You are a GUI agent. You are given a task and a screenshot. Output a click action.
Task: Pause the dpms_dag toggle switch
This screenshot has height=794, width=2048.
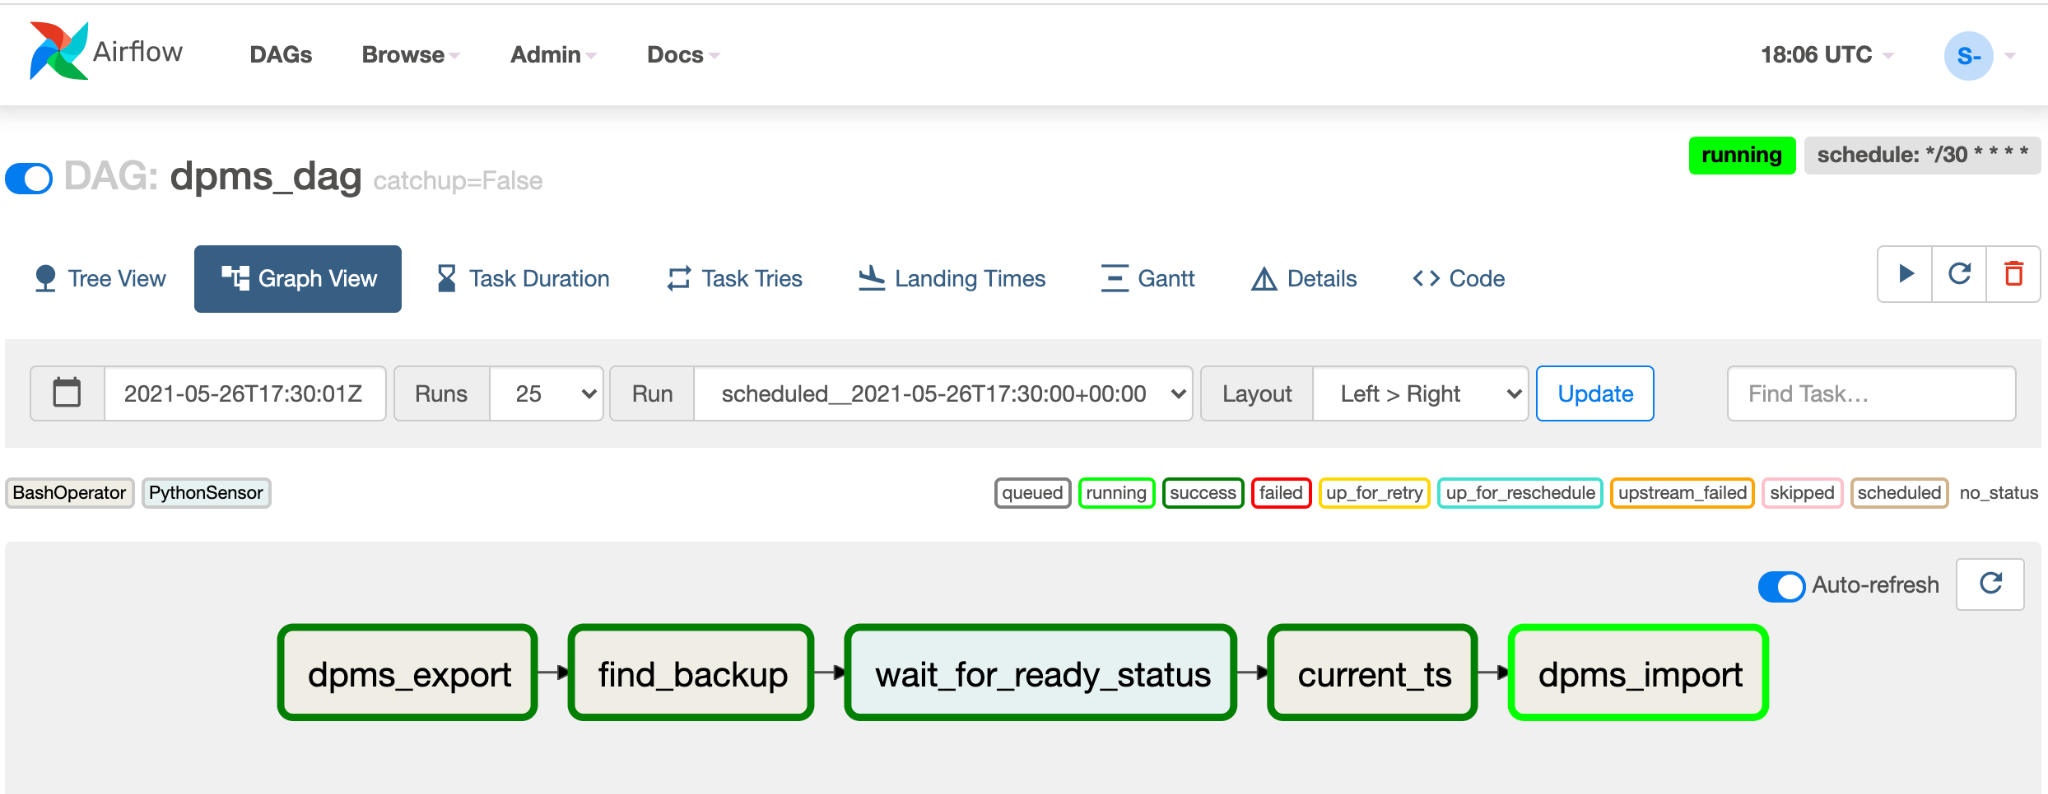tap(29, 179)
